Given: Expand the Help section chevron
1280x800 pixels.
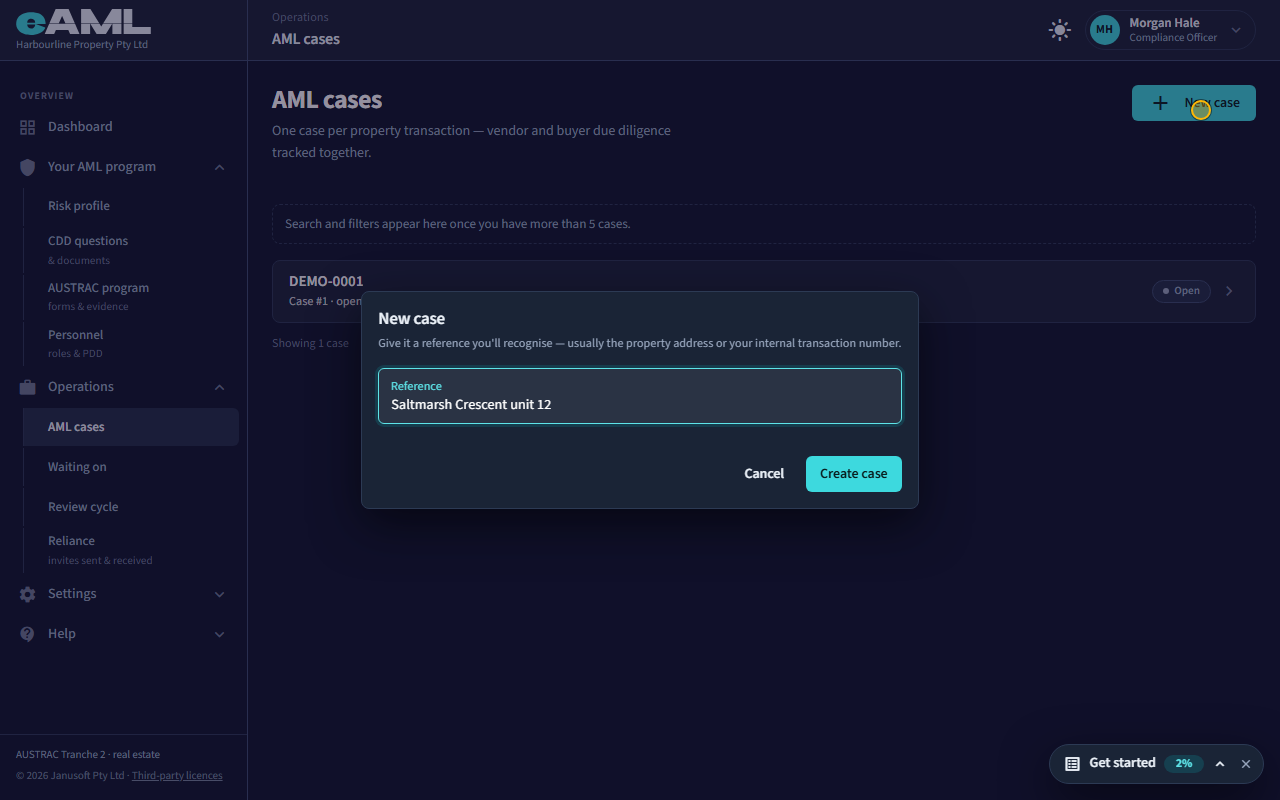Looking at the screenshot, I should 220,634.
